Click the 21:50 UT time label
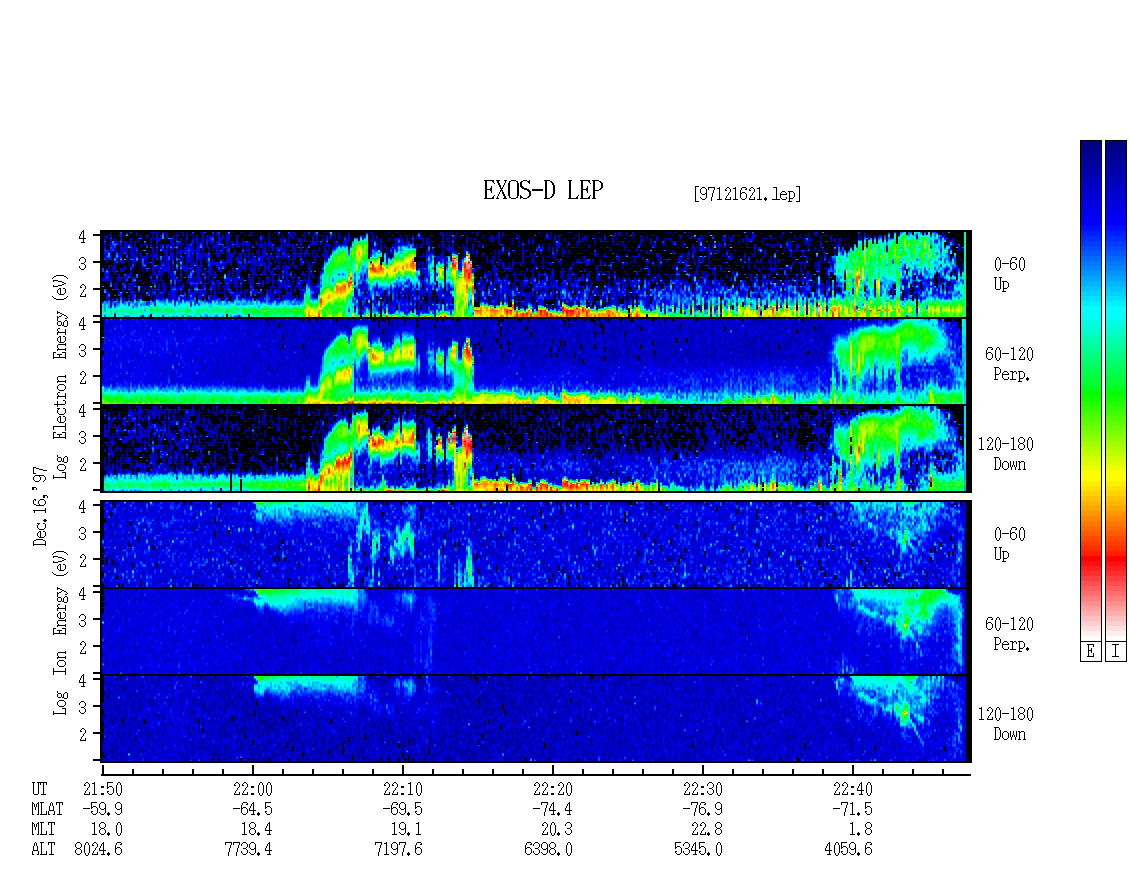 point(102,789)
